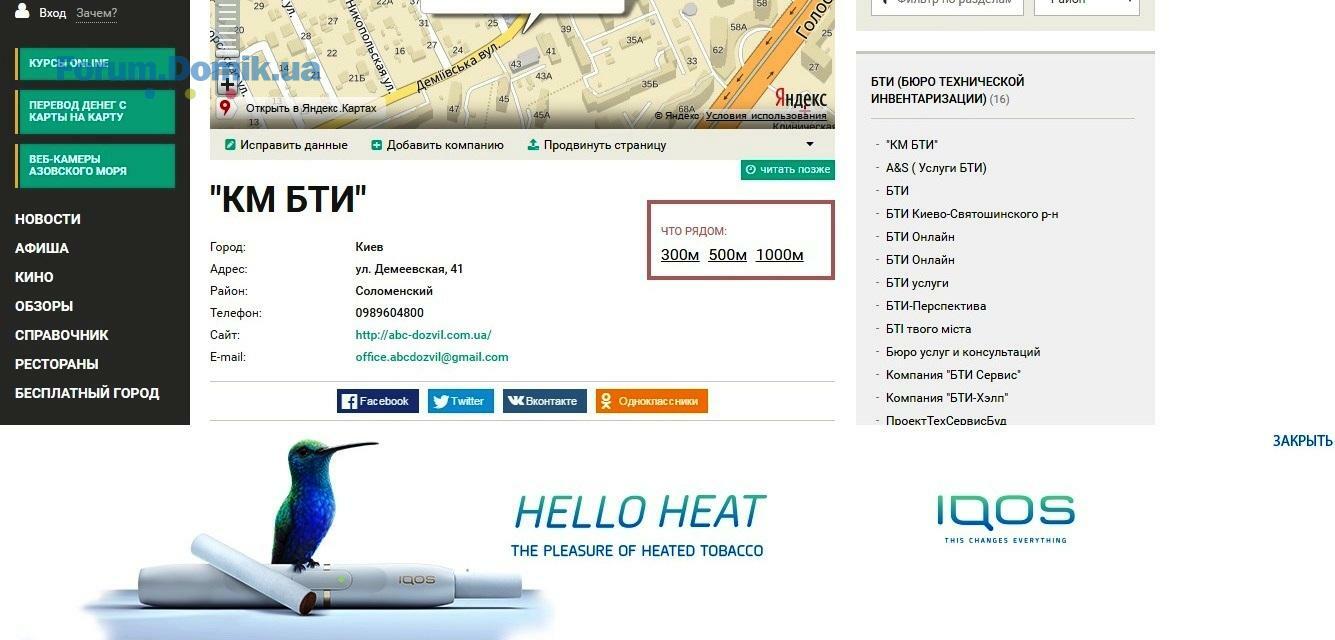Share page via Одноклассники button
This screenshot has width=1335, height=640.
(652, 401)
